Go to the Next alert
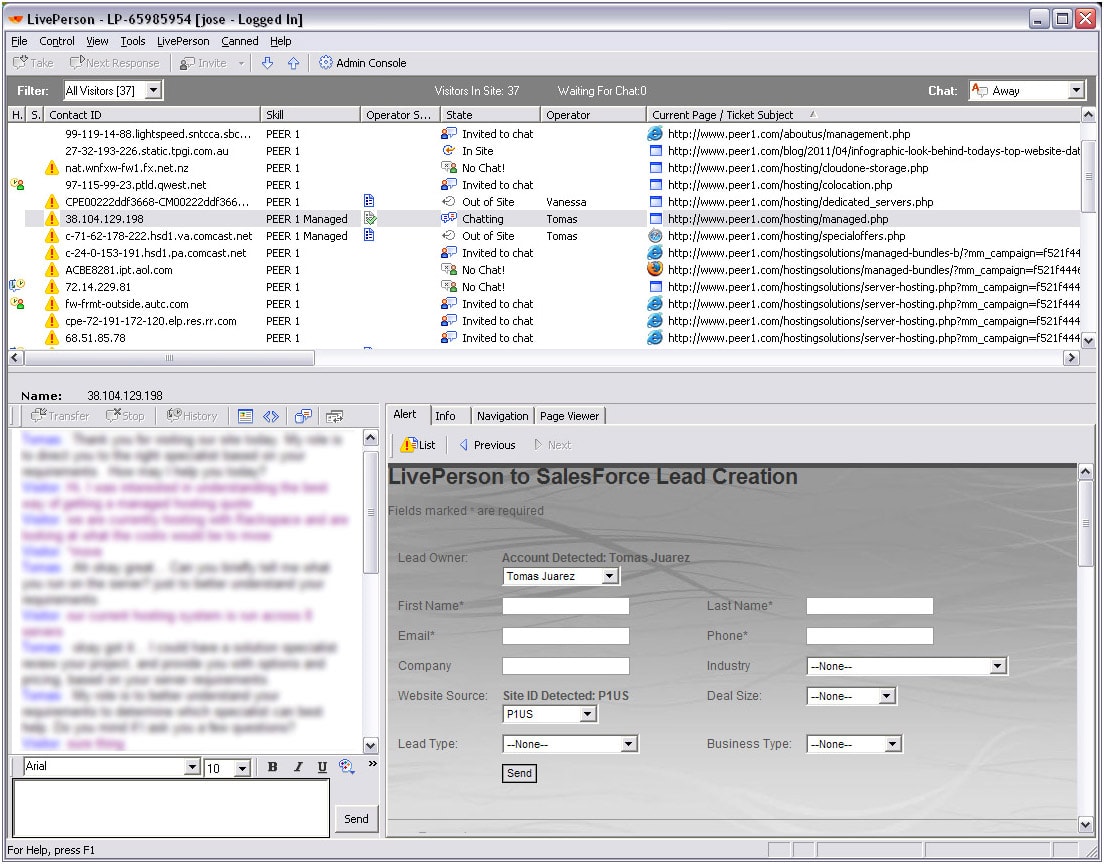The image size is (1104, 864). tap(553, 445)
